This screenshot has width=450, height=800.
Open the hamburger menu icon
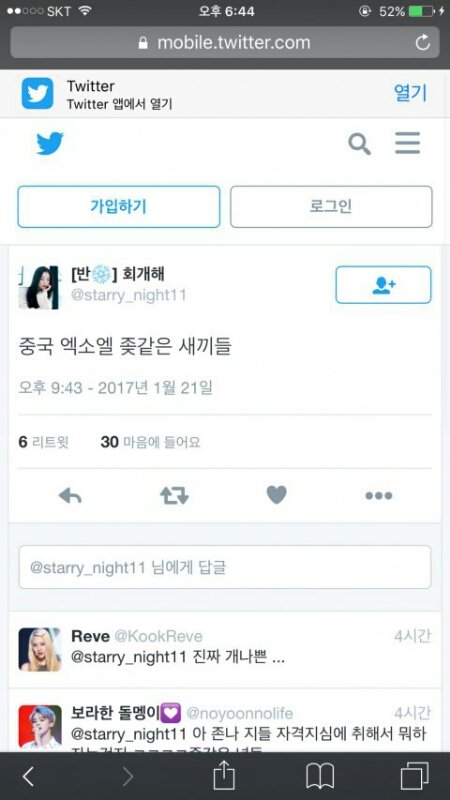[408, 143]
